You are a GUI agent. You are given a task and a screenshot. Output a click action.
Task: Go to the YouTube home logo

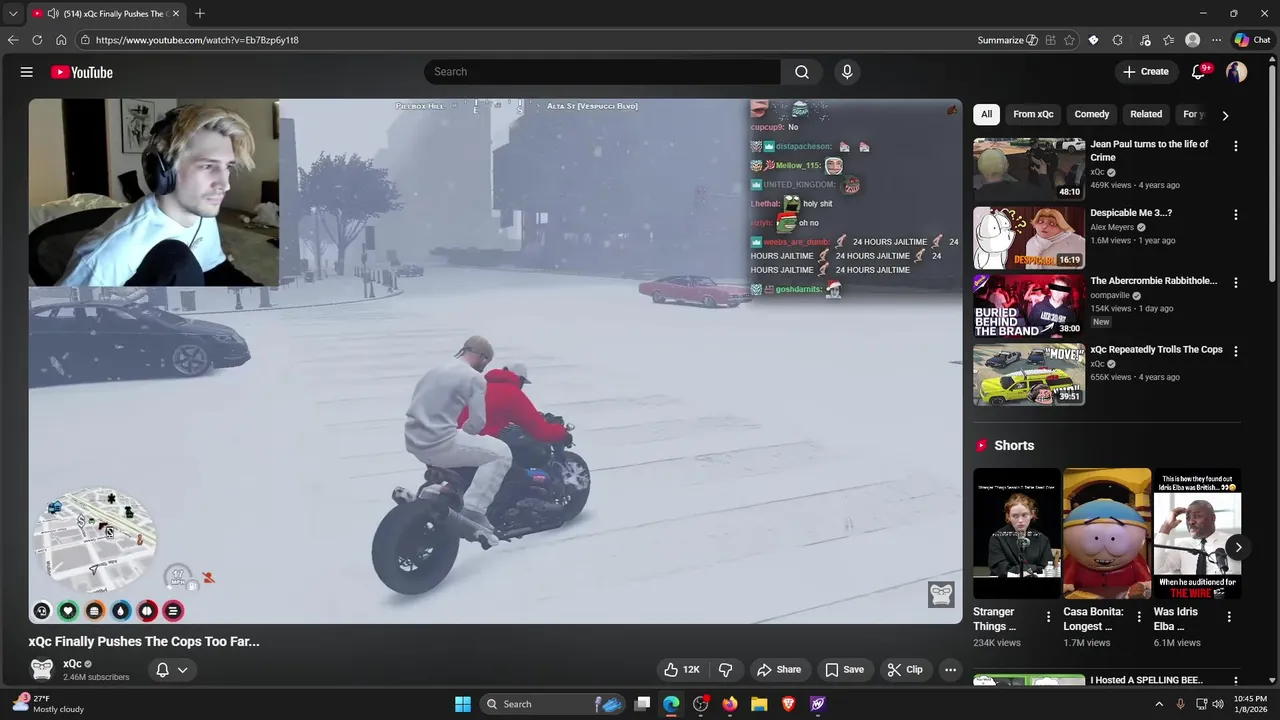click(x=82, y=72)
